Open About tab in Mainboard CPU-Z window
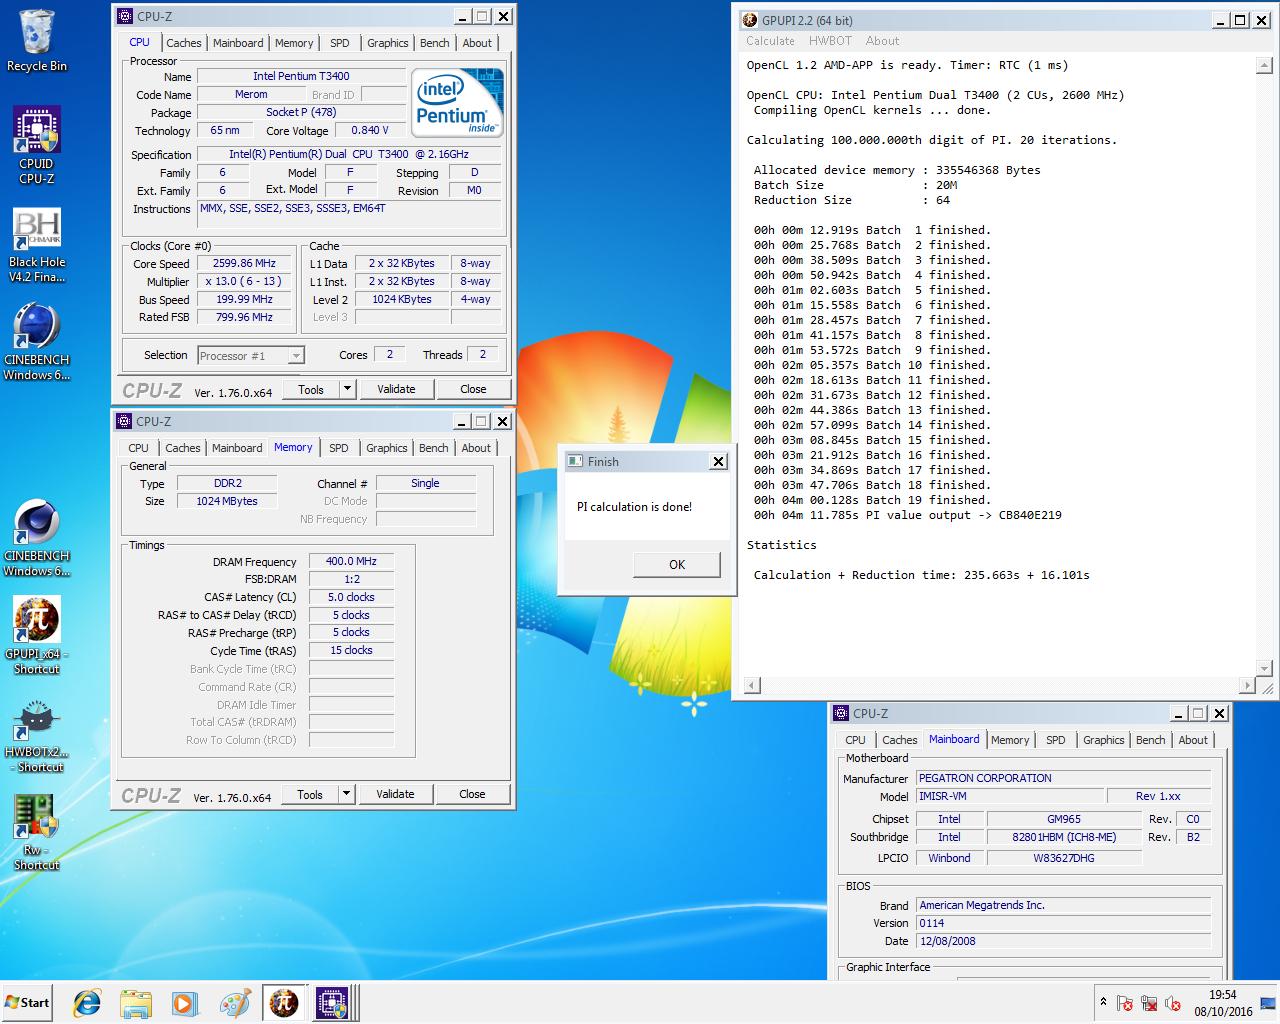 pos(1193,740)
